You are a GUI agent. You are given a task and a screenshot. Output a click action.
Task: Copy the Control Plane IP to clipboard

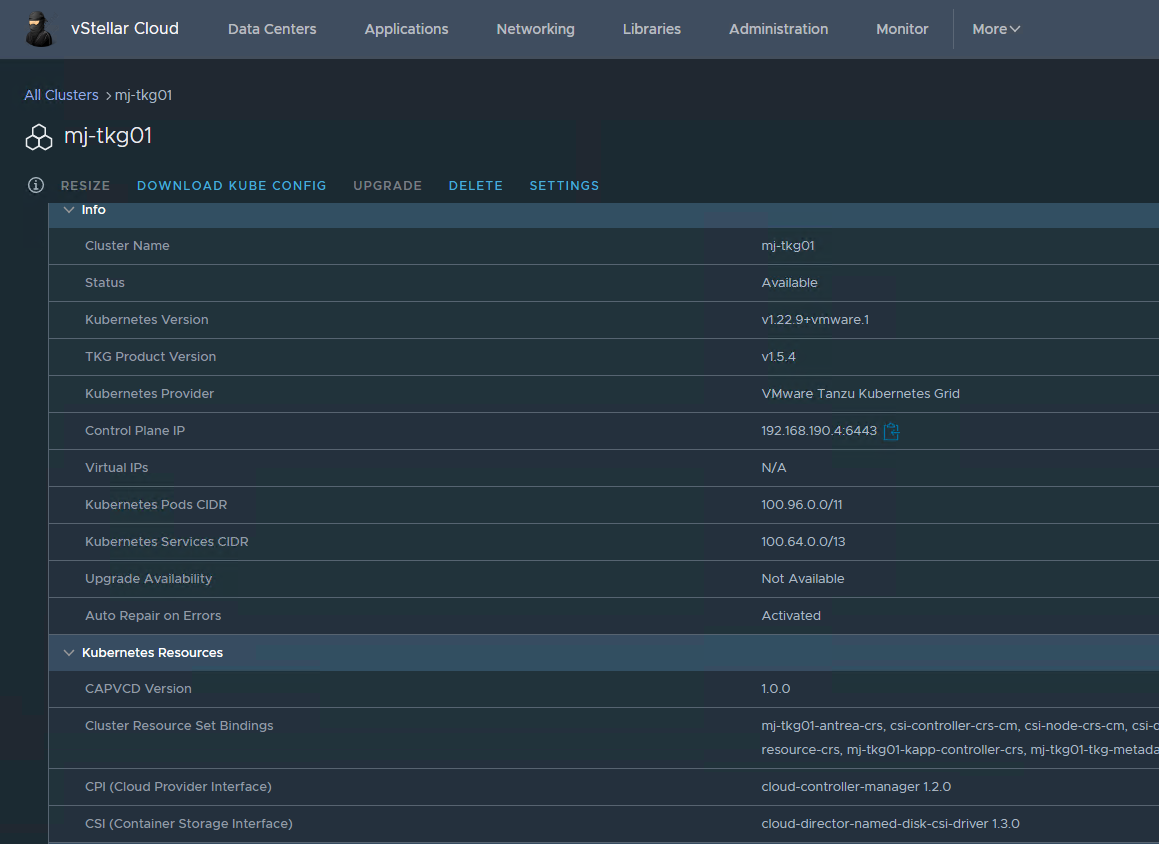(x=892, y=431)
